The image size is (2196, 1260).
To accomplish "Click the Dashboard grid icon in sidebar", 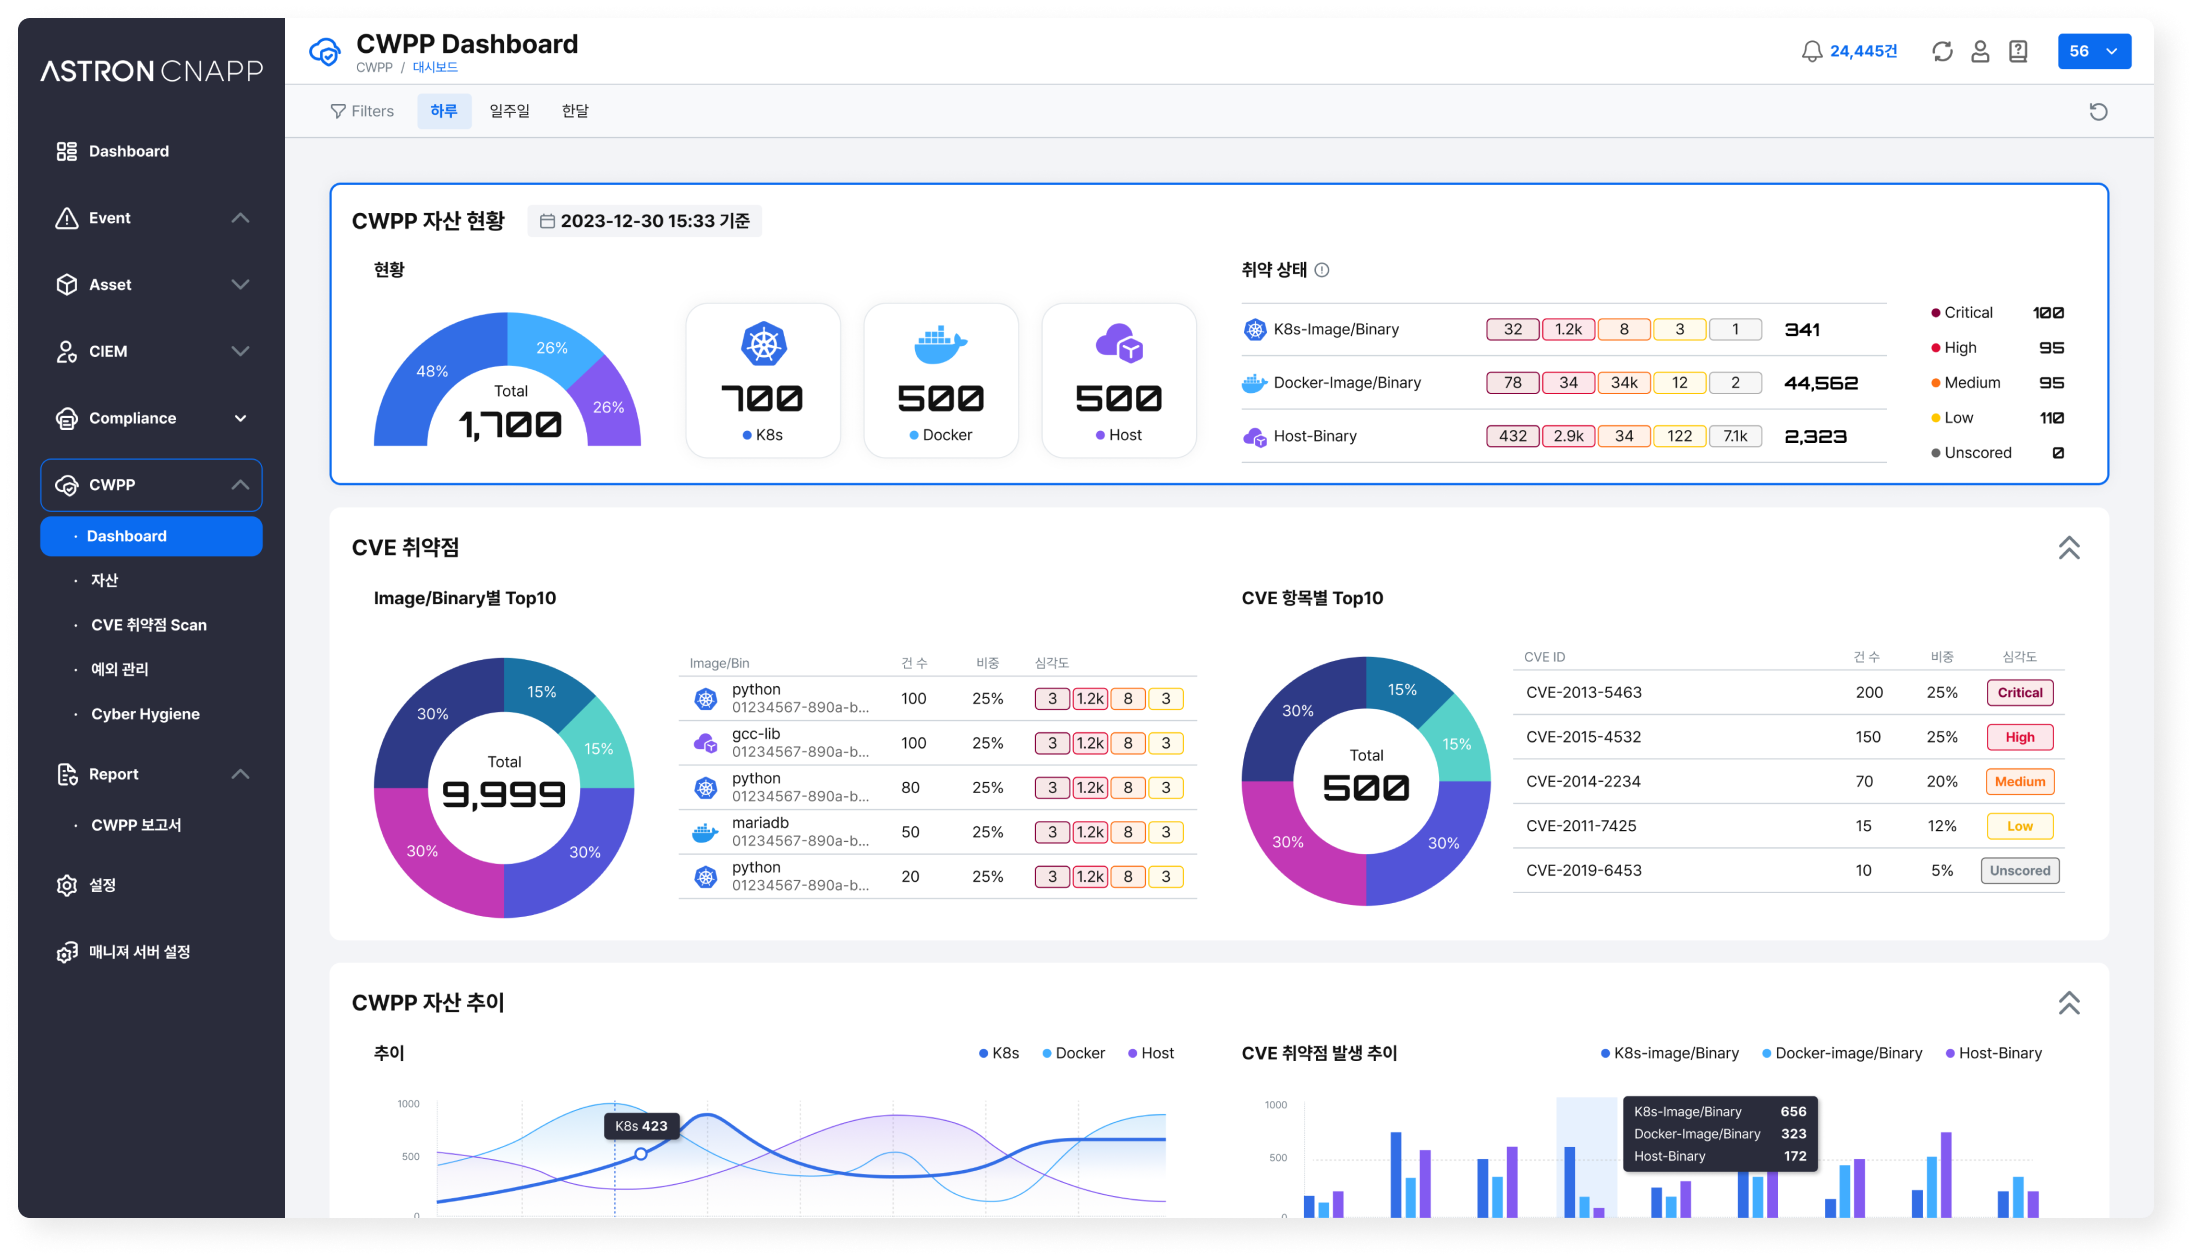I will point(67,151).
